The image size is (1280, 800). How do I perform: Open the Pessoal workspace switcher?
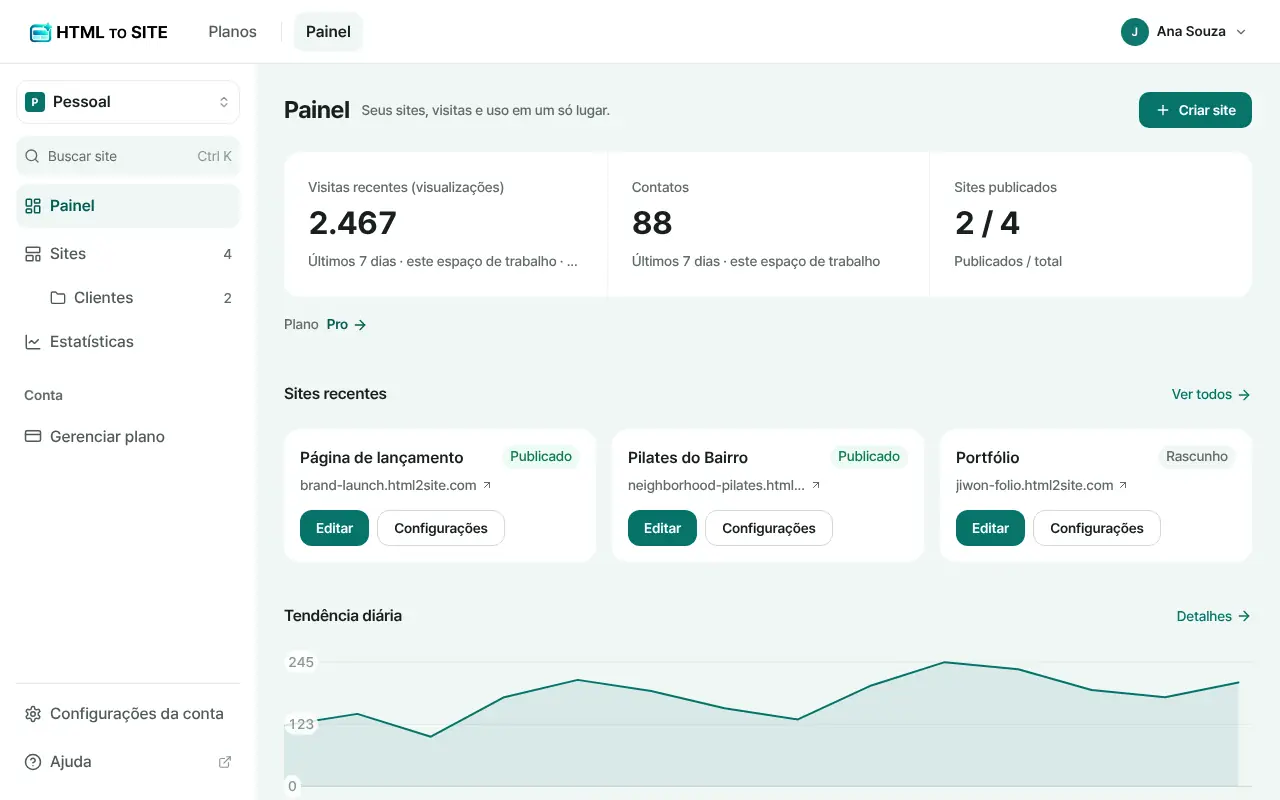pos(128,102)
